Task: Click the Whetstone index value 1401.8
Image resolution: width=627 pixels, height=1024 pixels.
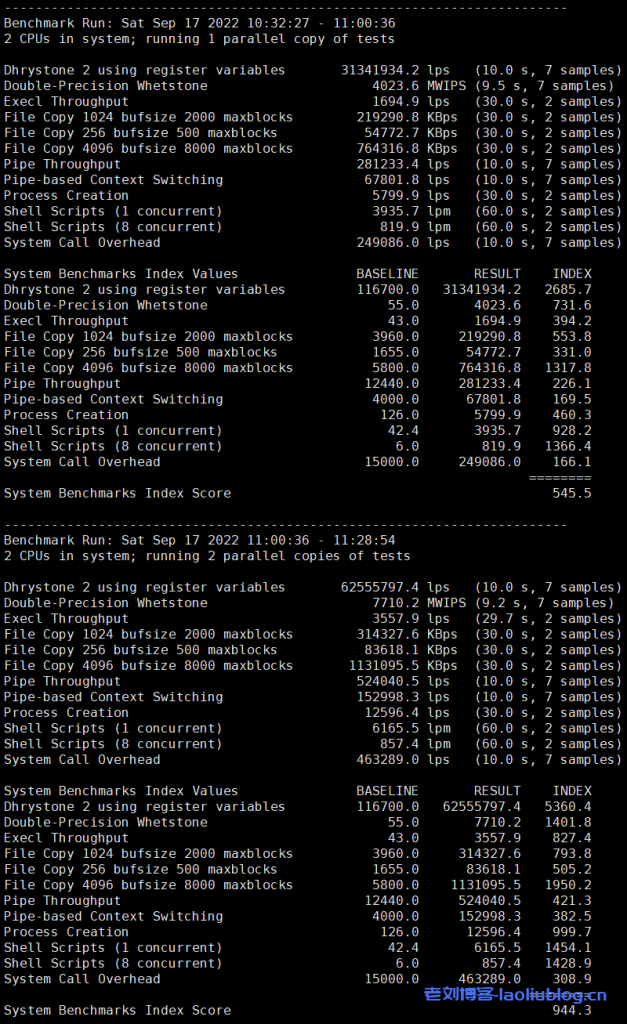Action: click(571, 822)
